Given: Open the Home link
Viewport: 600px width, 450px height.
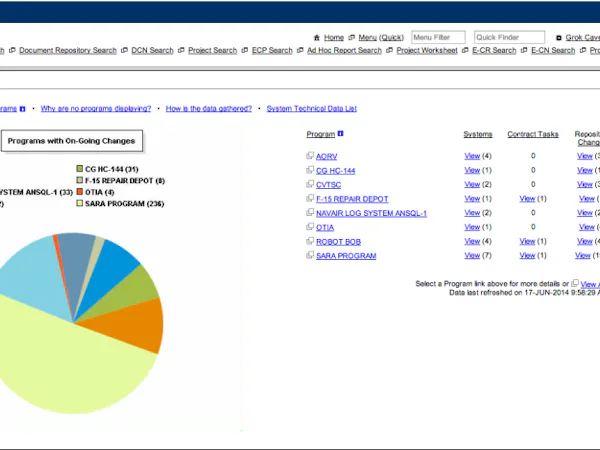Looking at the screenshot, I should click(x=334, y=38).
